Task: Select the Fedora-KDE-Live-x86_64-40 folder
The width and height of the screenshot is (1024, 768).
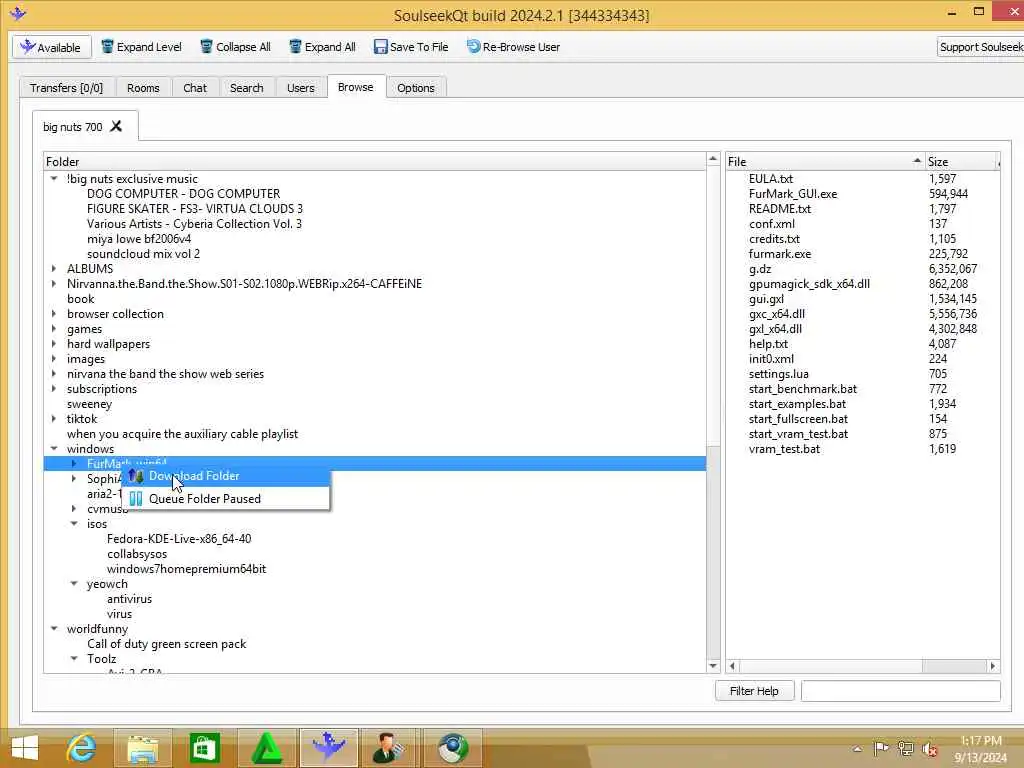Action: click(179, 539)
